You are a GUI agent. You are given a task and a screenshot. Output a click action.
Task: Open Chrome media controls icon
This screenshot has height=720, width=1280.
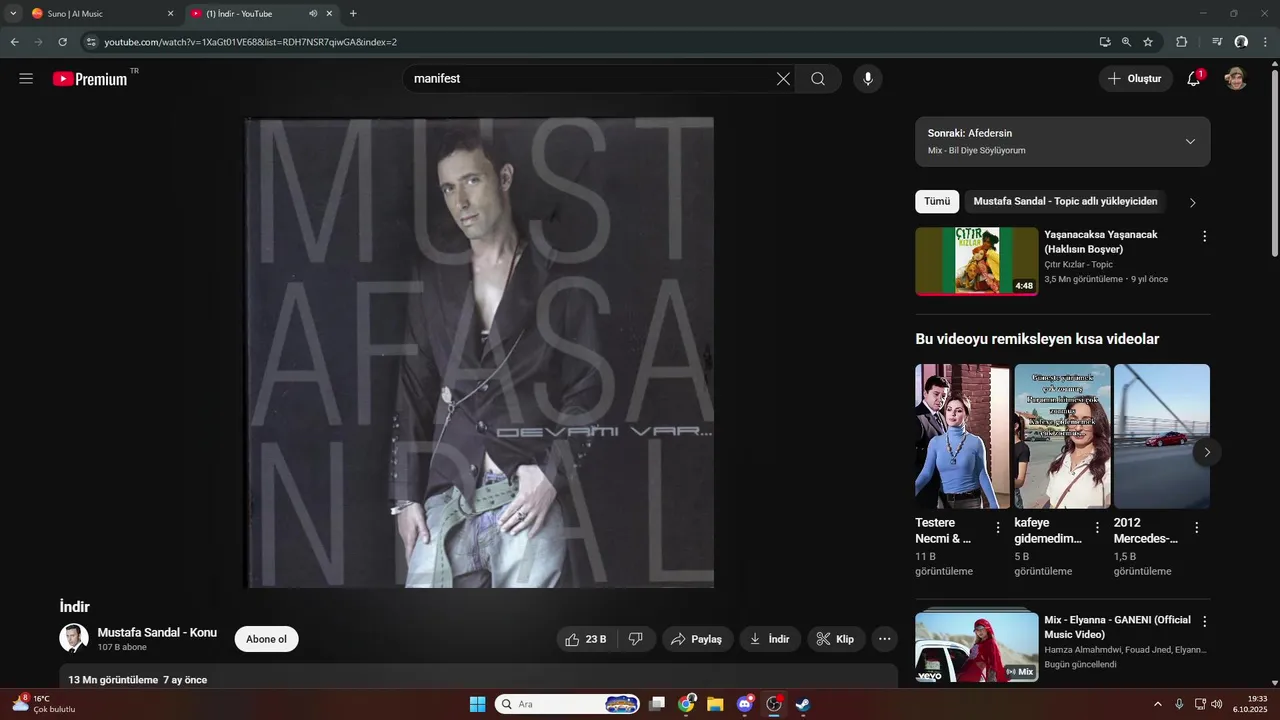1217,42
